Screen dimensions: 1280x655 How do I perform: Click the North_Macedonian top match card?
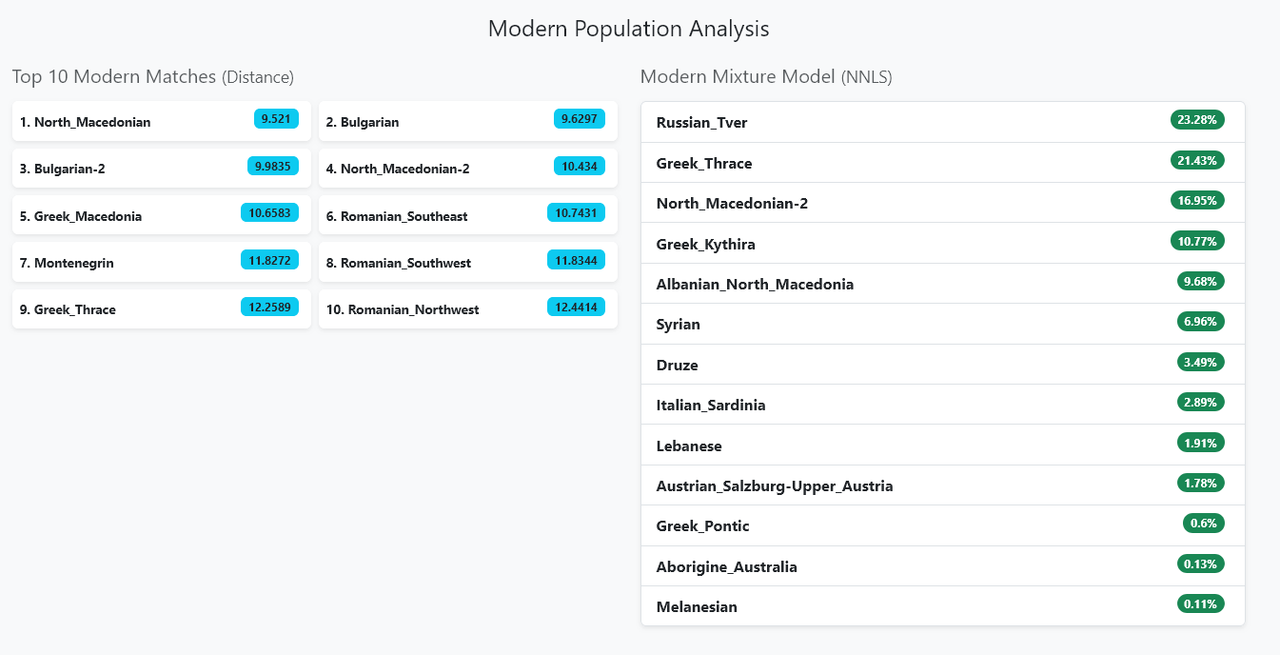(x=161, y=122)
